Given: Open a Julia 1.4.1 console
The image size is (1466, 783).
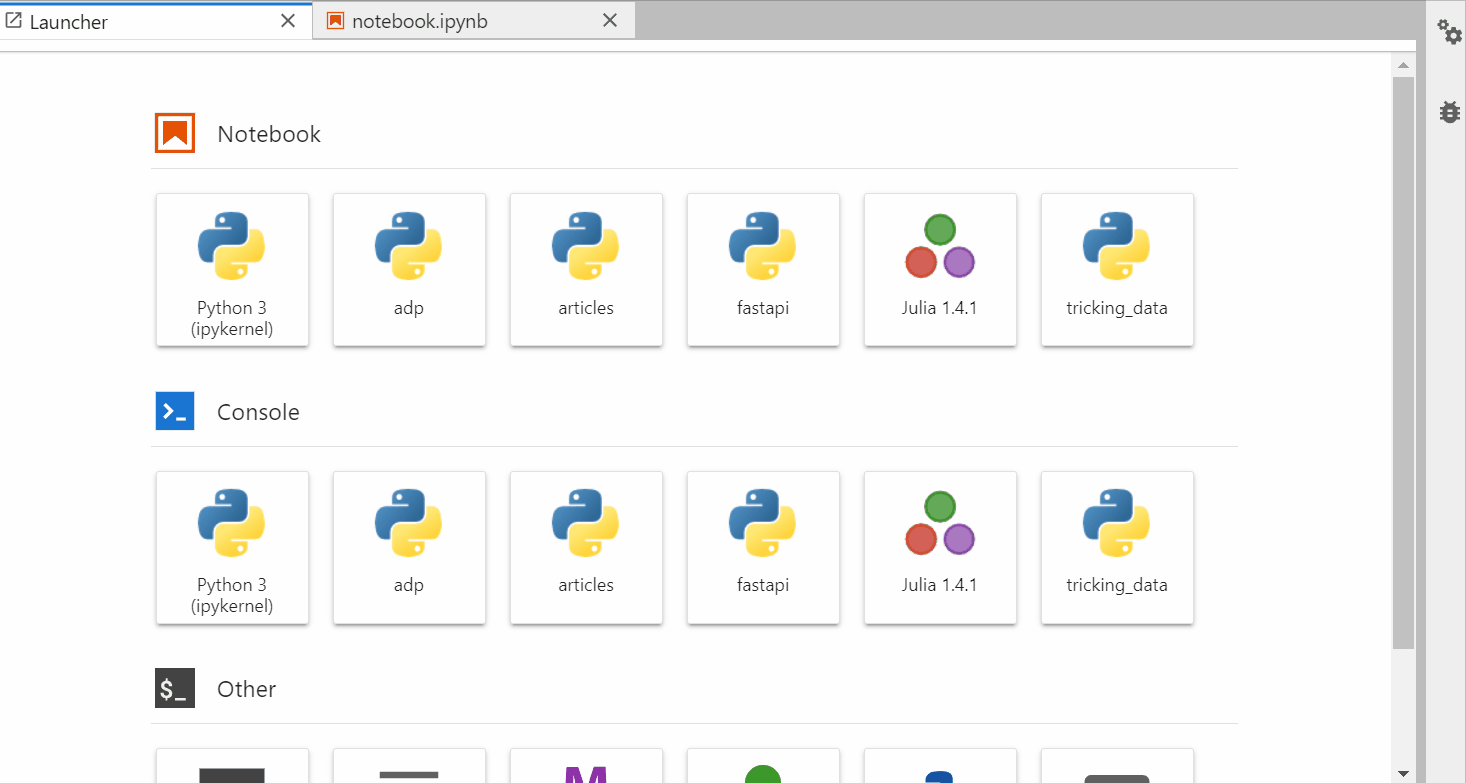Looking at the screenshot, I should pos(940,548).
